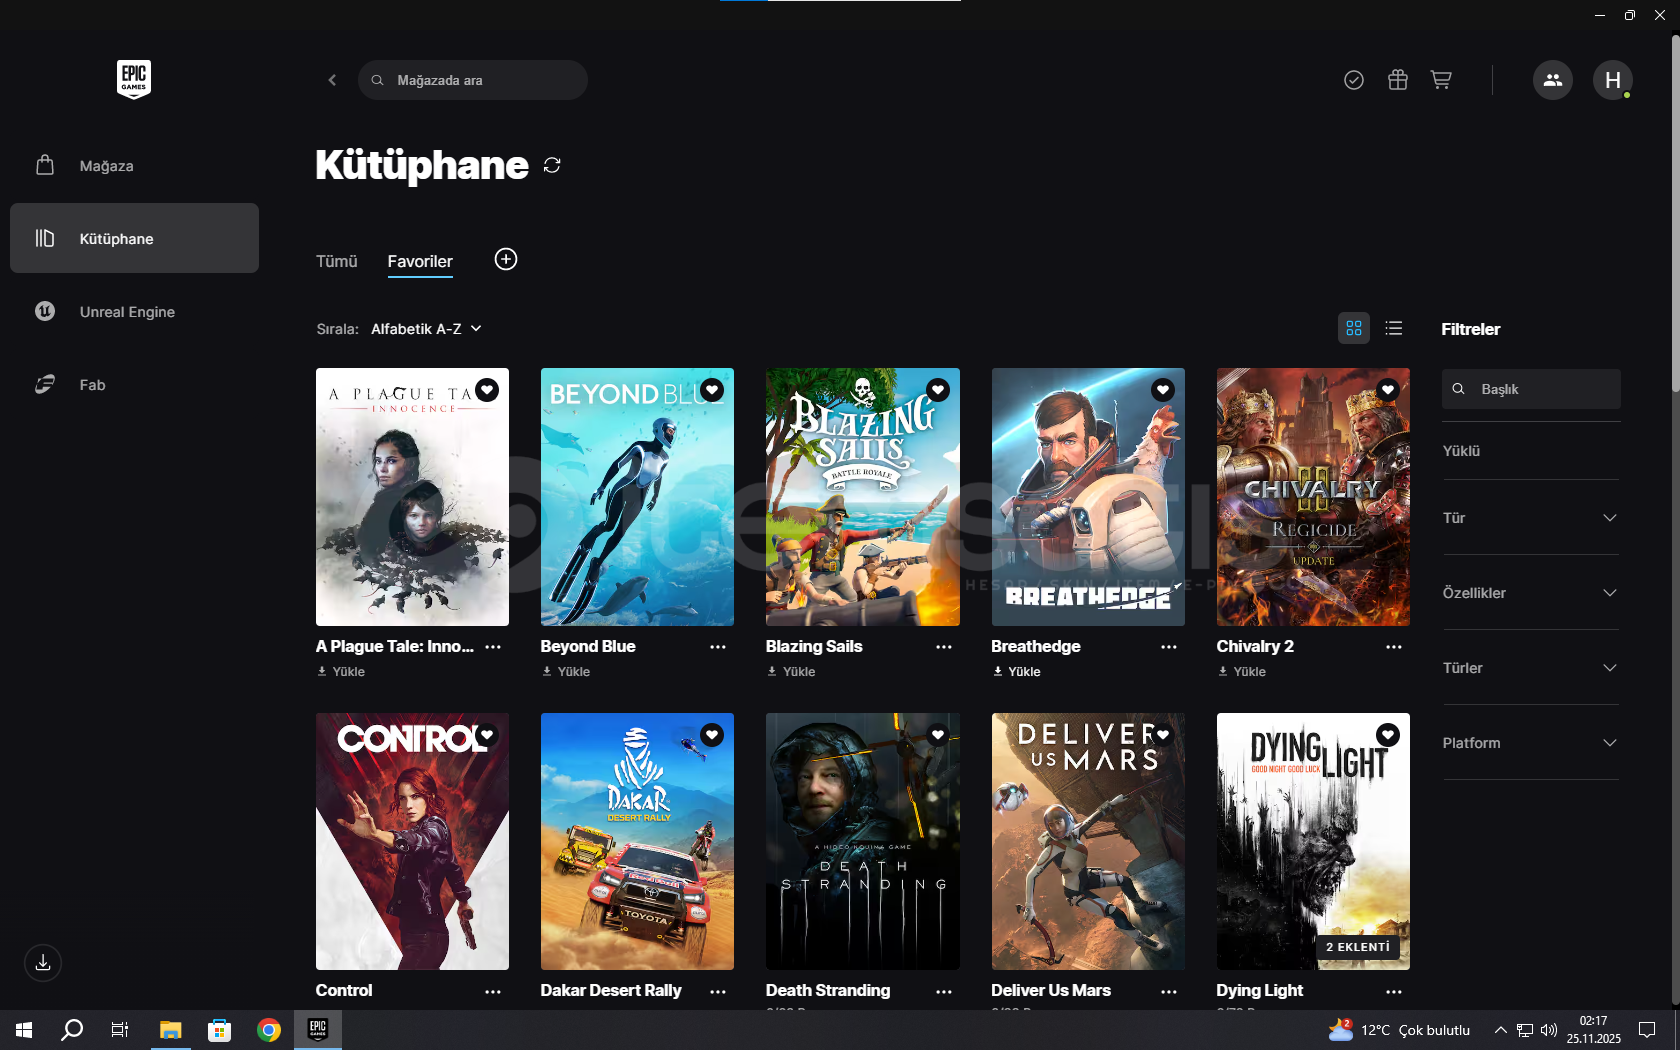Expand the Platform filter section
1680x1050 pixels.
coord(1530,743)
